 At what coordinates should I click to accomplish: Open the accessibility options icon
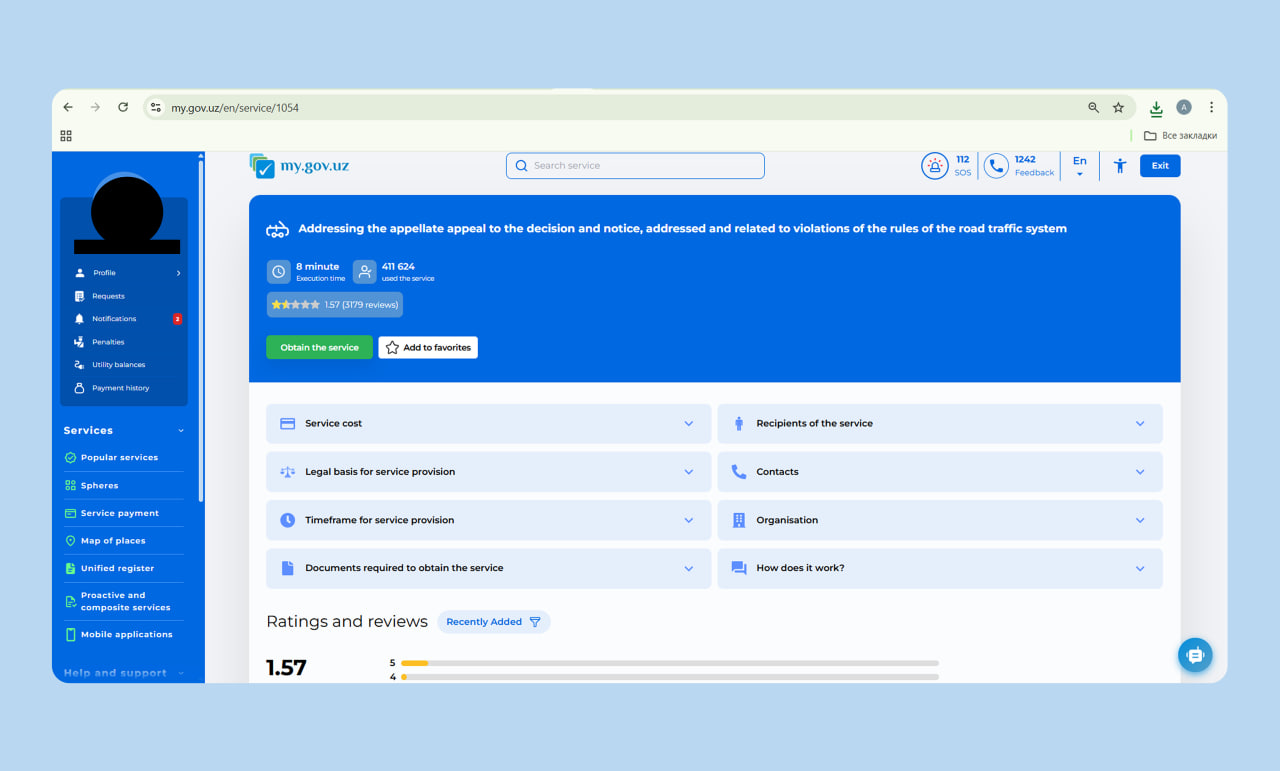point(1120,166)
